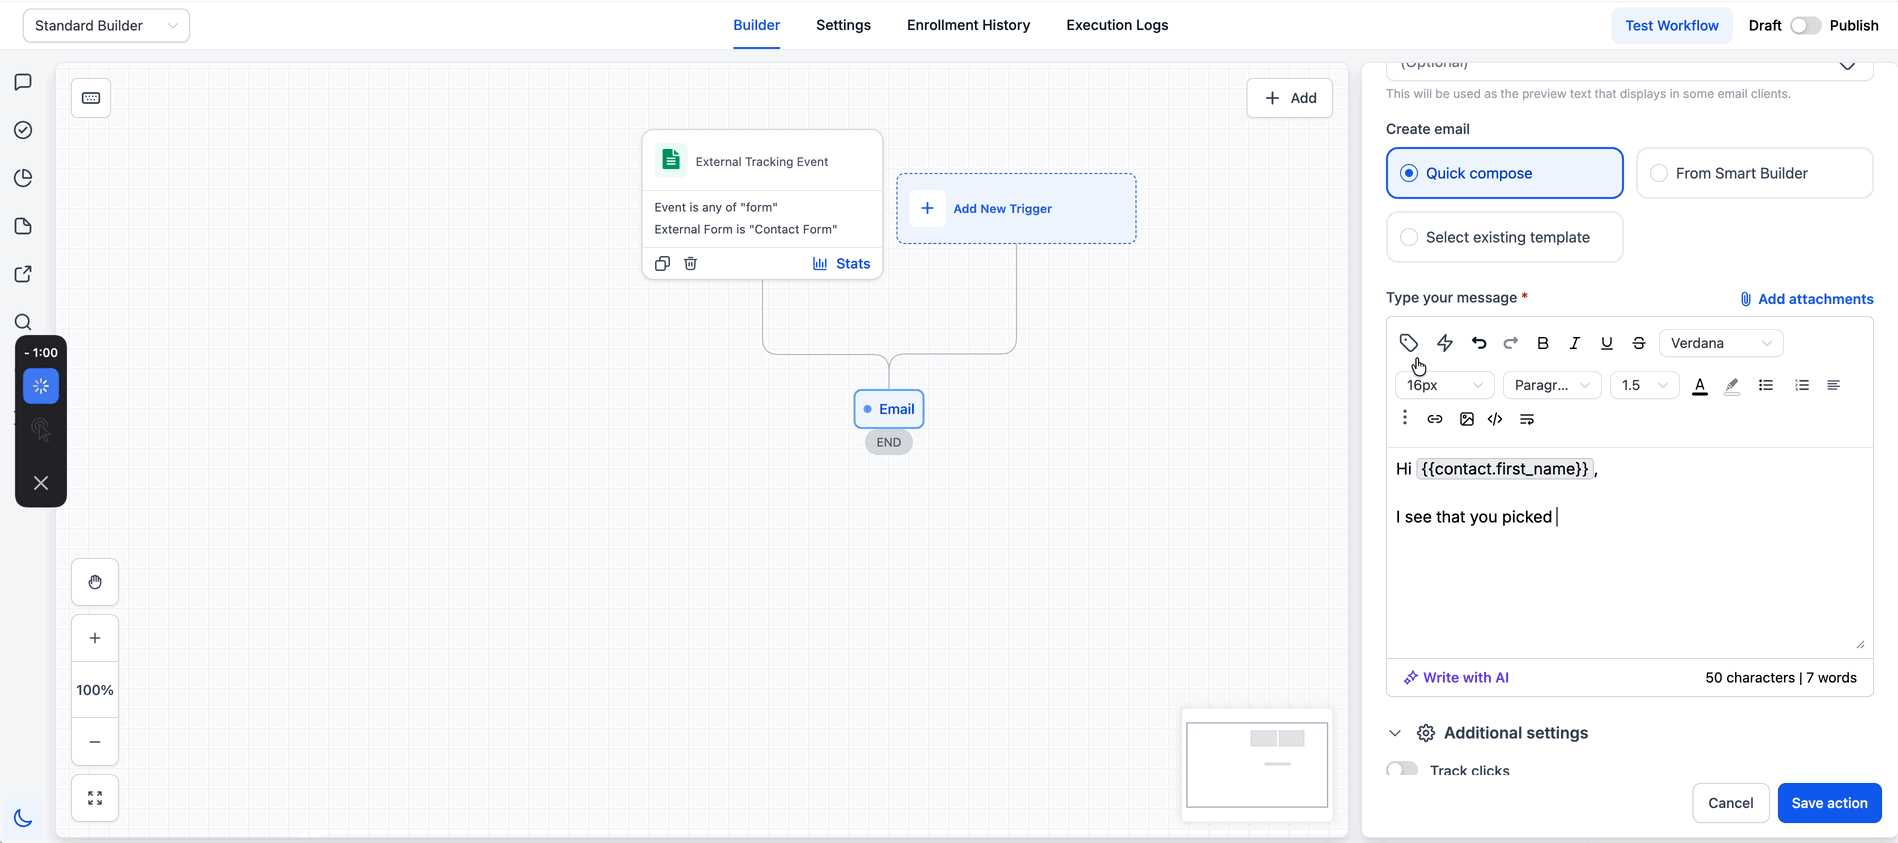Select Quick compose option

pyautogui.click(x=1504, y=173)
